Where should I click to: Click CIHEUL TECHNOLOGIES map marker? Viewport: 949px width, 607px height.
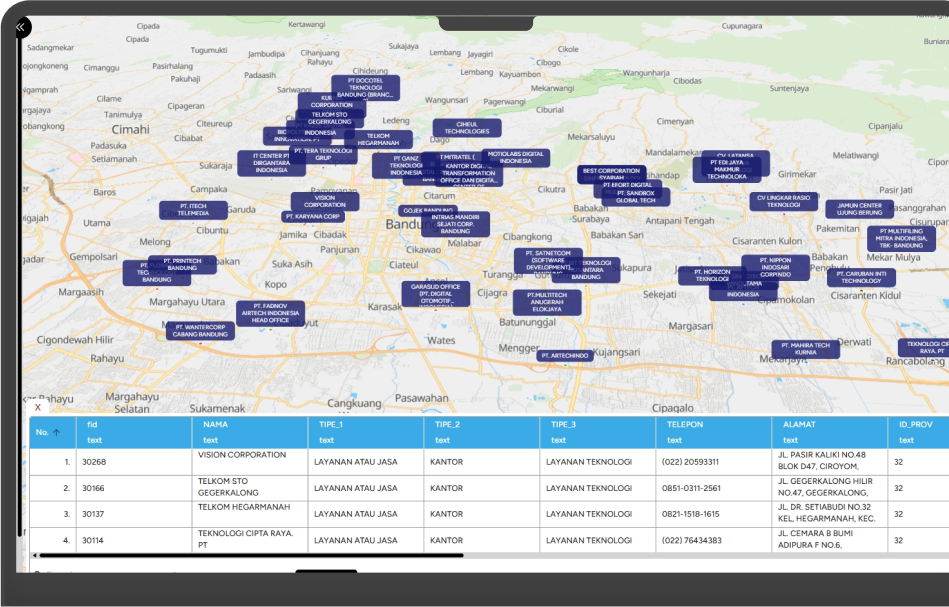(x=466, y=128)
